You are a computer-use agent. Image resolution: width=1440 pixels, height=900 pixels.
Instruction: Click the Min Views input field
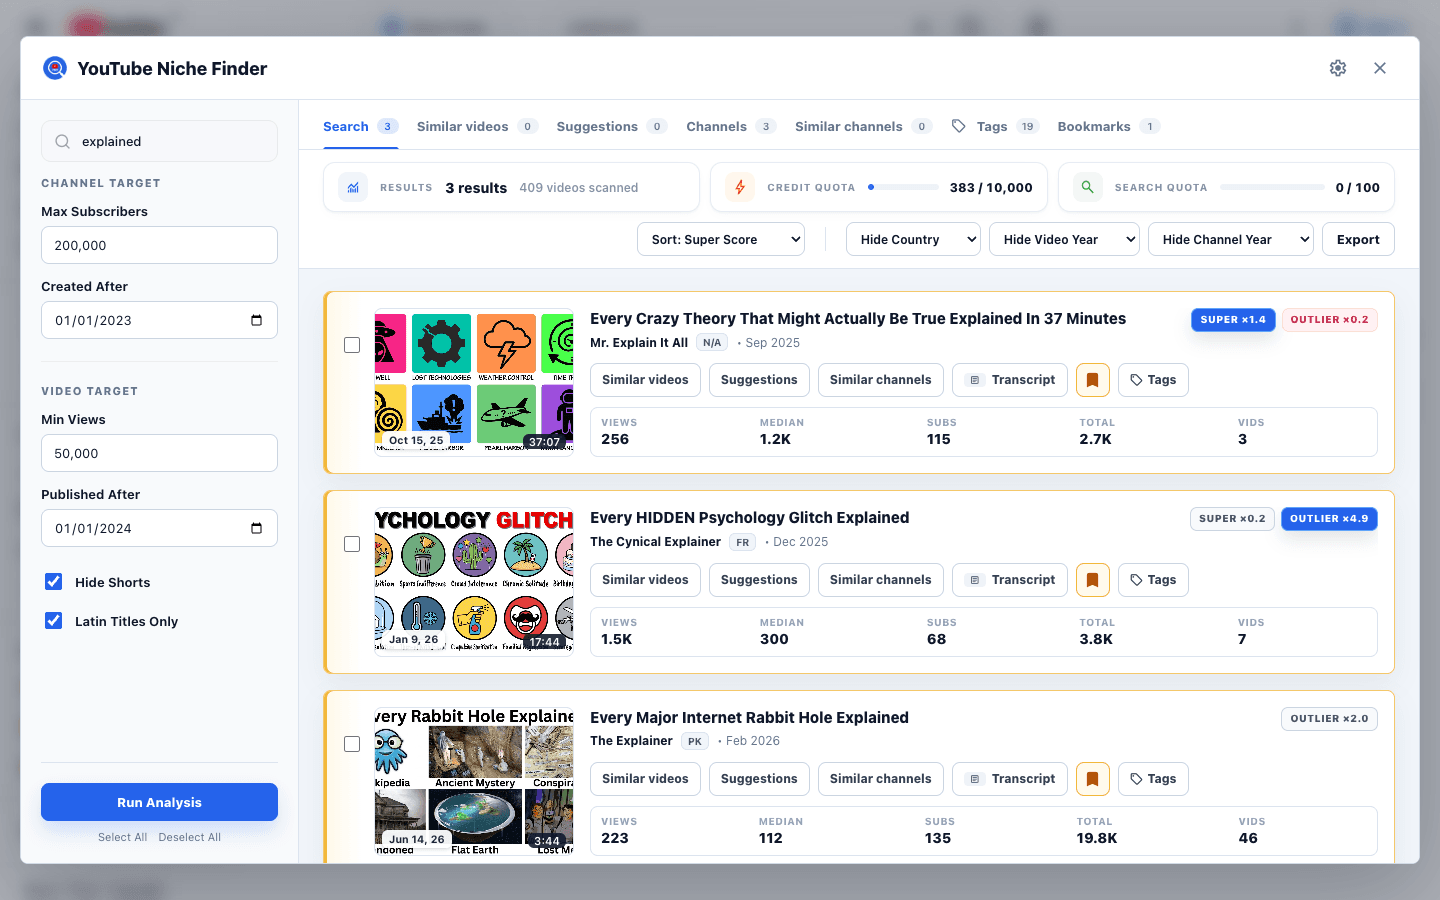[159, 453]
